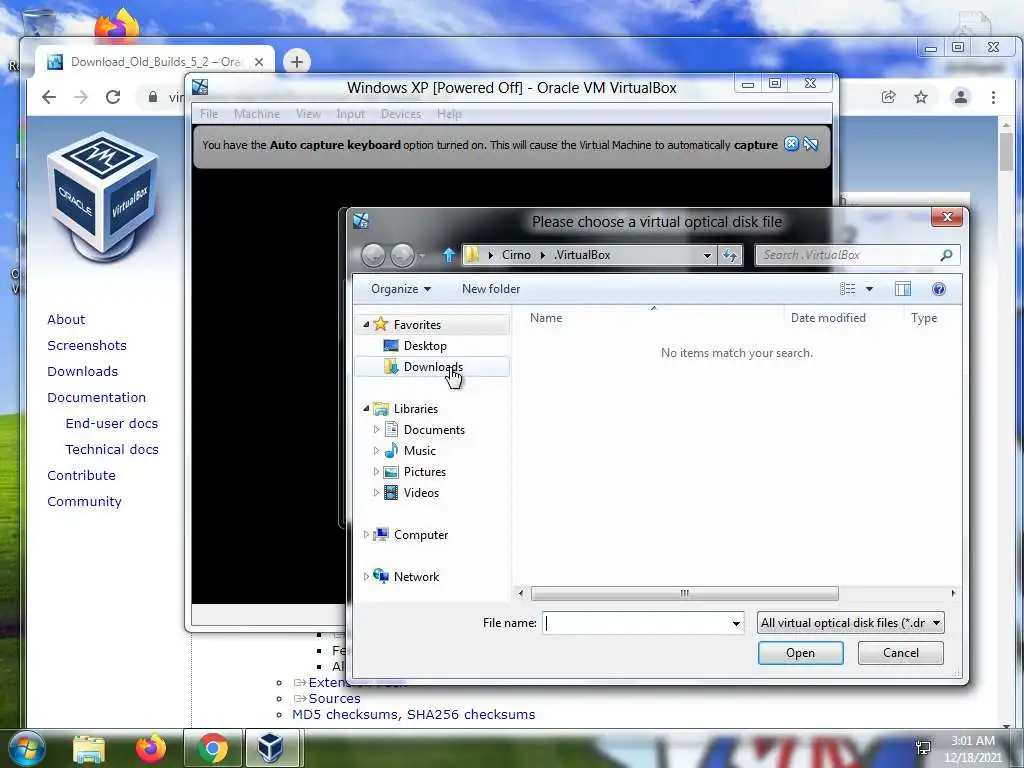Click the Cancel button

tap(900, 652)
